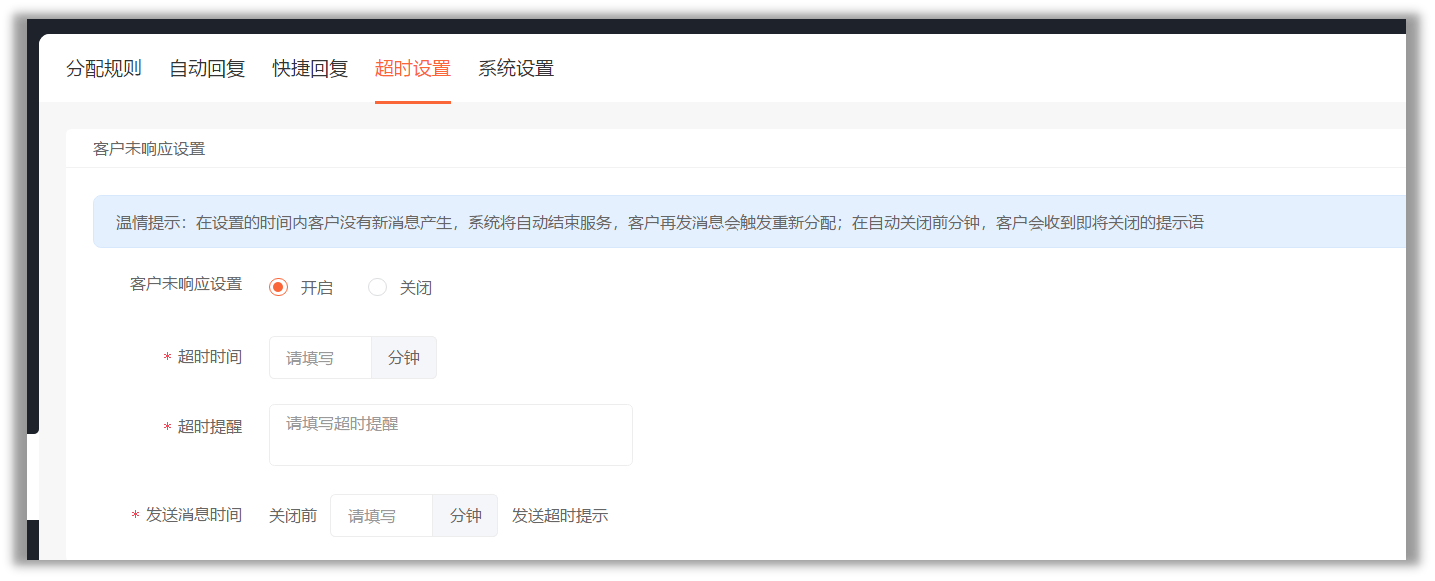
Task: Open the 自动回复 tab
Action: pyautogui.click(x=207, y=69)
